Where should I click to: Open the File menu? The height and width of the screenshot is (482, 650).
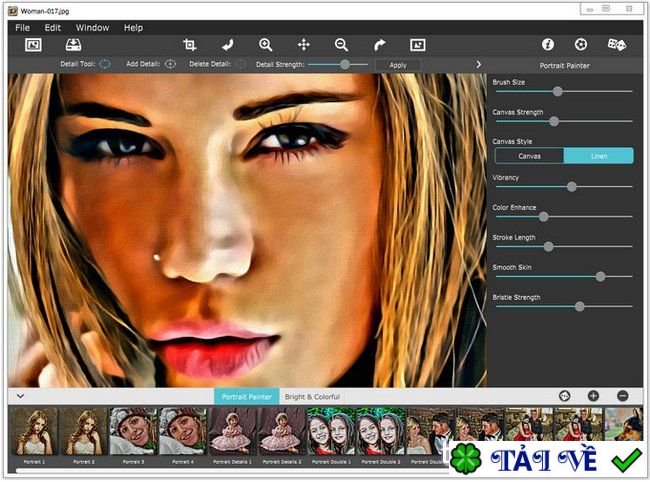click(x=22, y=28)
